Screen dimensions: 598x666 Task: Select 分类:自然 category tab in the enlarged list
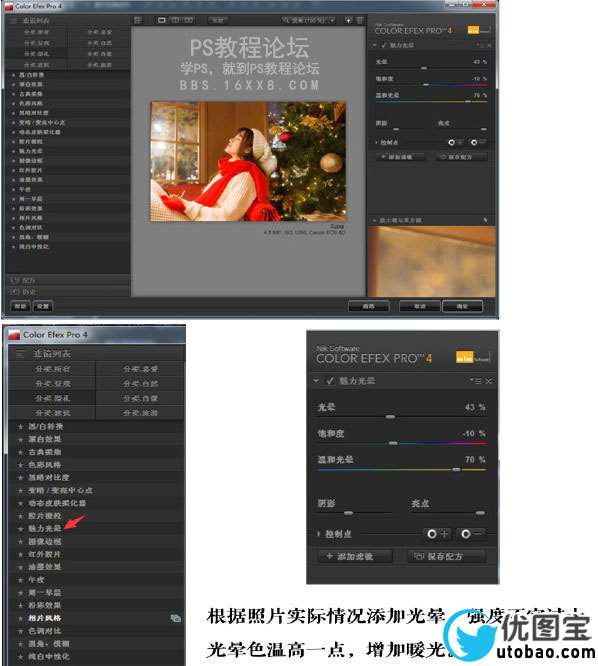(141, 384)
